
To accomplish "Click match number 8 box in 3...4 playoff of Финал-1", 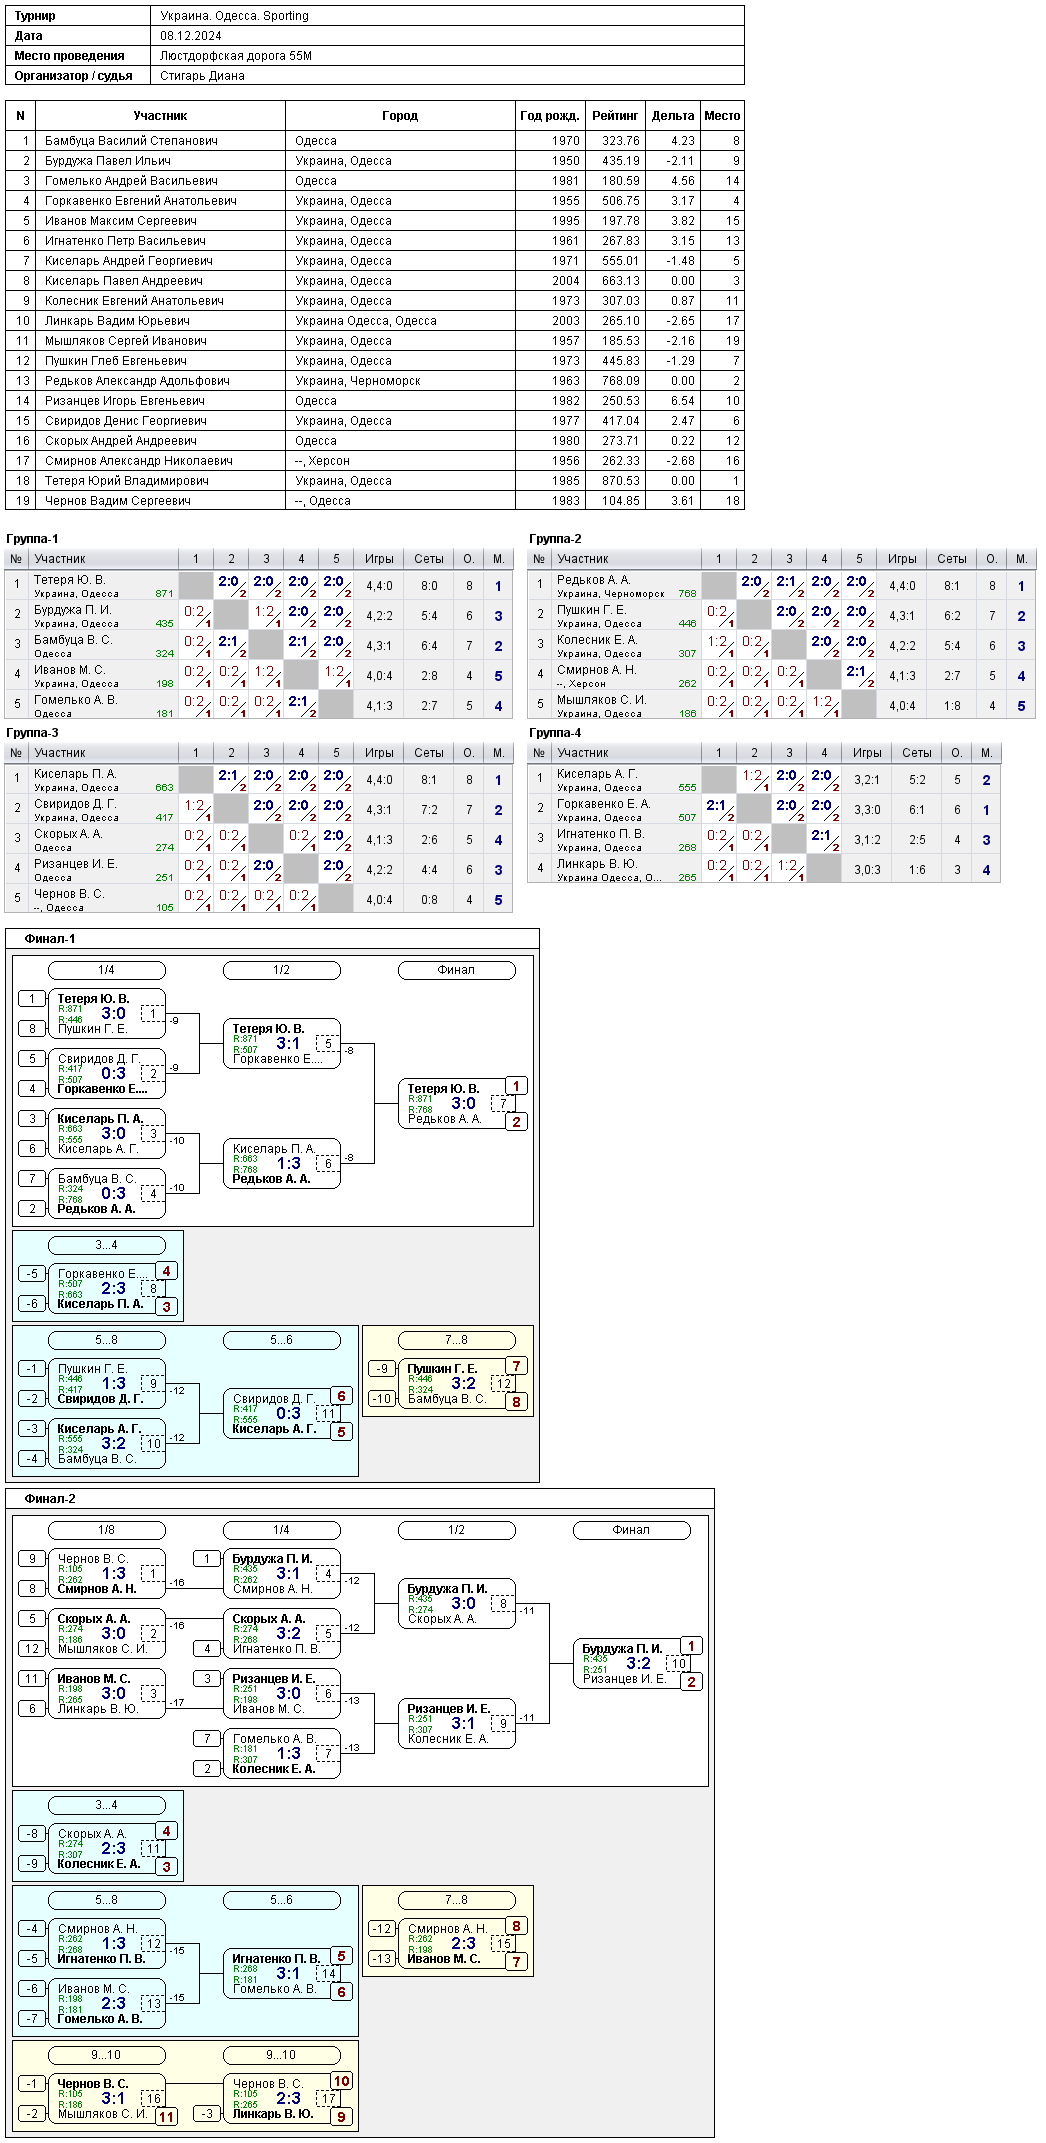I will click(153, 1289).
